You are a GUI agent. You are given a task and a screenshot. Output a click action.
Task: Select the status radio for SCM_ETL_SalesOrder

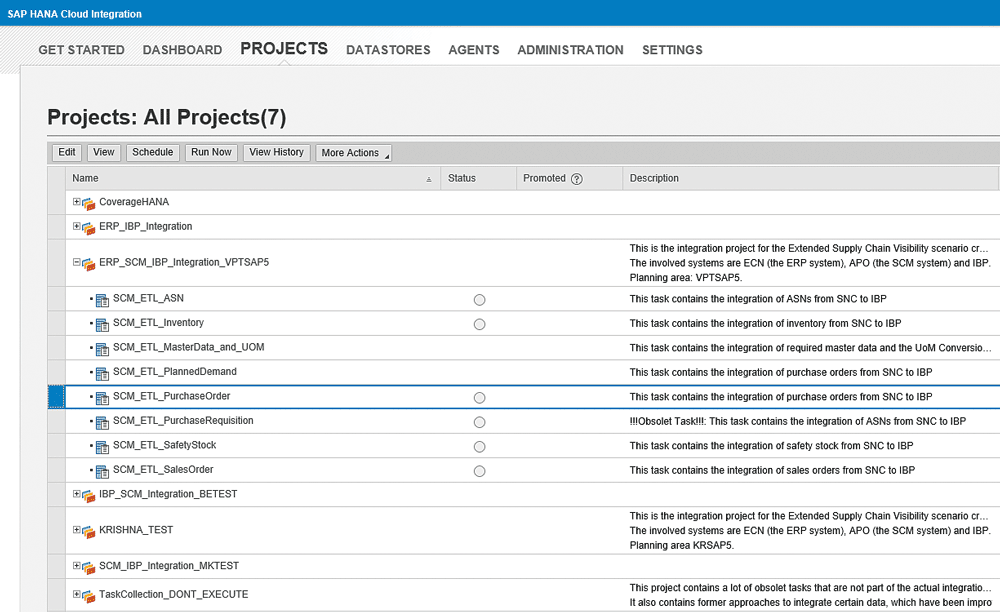pos(479,471)
